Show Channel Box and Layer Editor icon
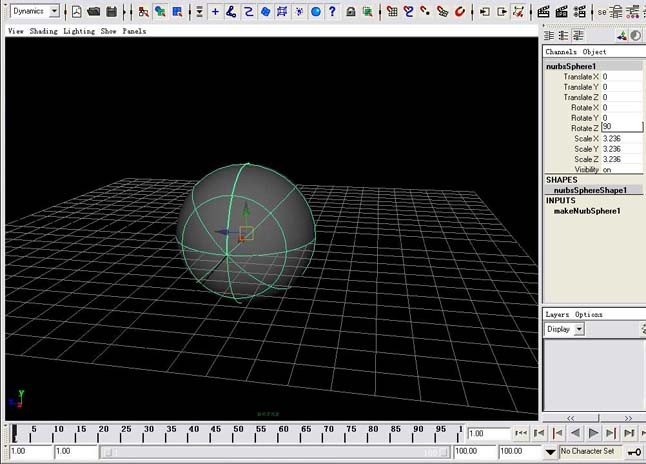 [578, 36]
